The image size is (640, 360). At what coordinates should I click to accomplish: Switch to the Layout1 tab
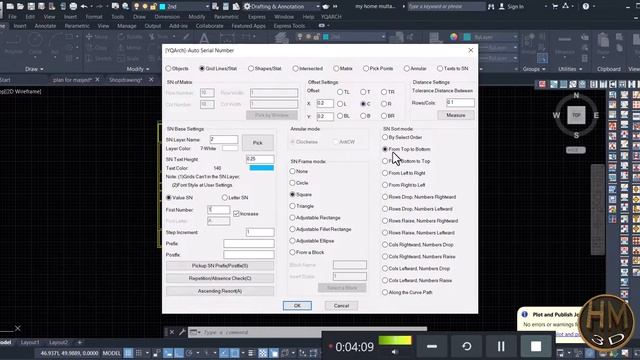30,342
